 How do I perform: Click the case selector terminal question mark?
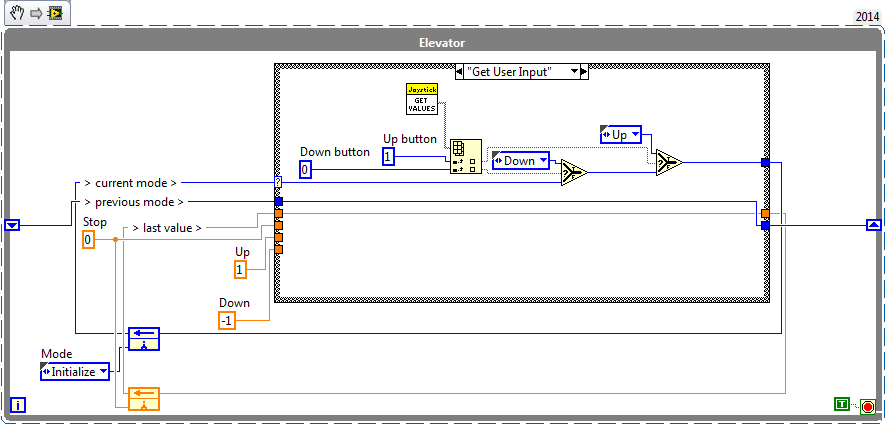(x=277, y=183)
